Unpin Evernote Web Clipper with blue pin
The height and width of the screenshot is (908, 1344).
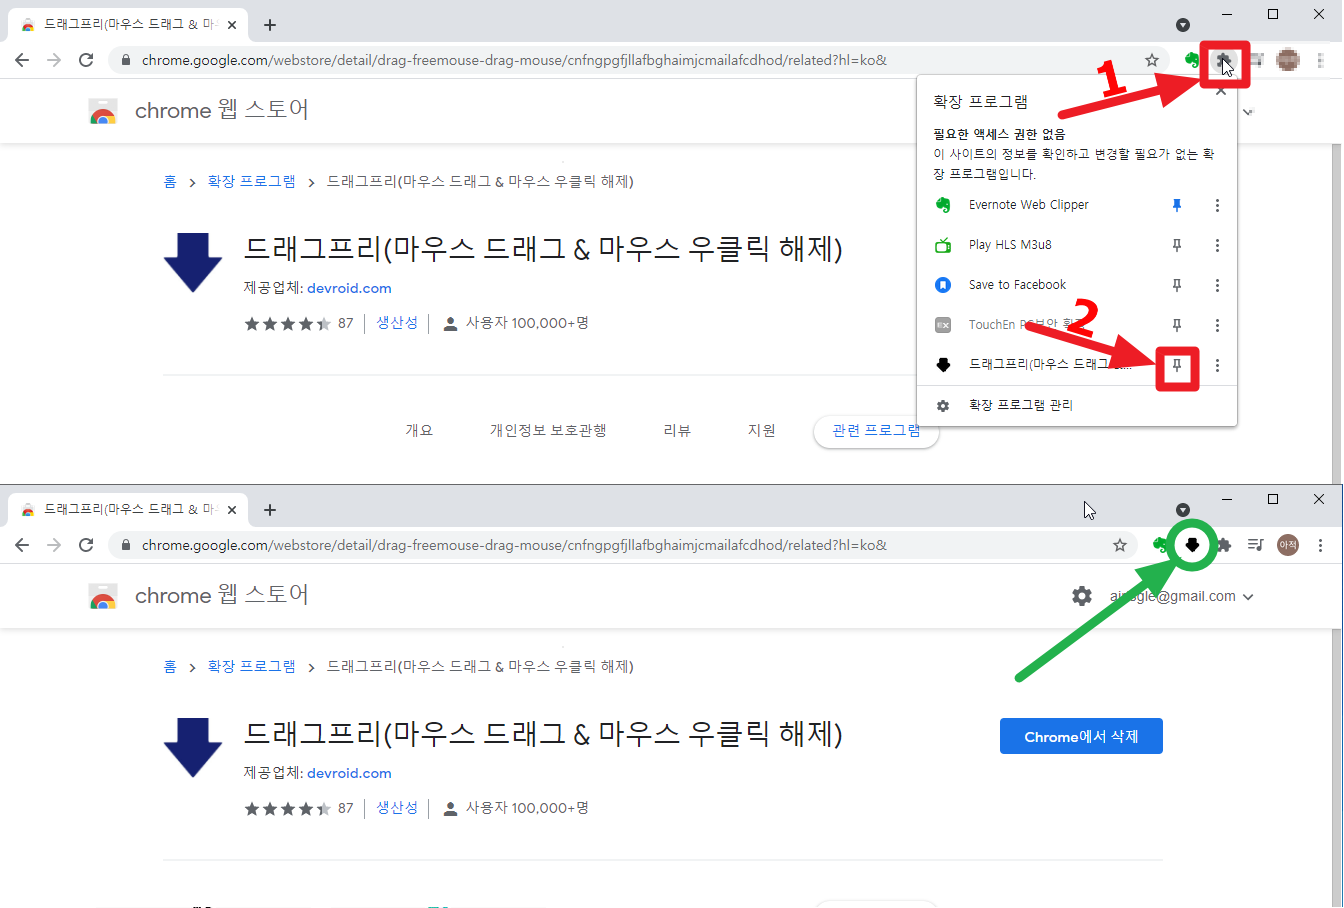1177,205
